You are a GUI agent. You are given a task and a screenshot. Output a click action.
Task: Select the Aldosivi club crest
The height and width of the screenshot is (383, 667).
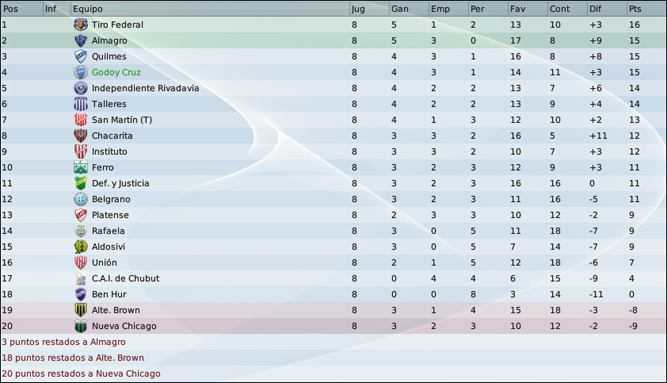80,247
